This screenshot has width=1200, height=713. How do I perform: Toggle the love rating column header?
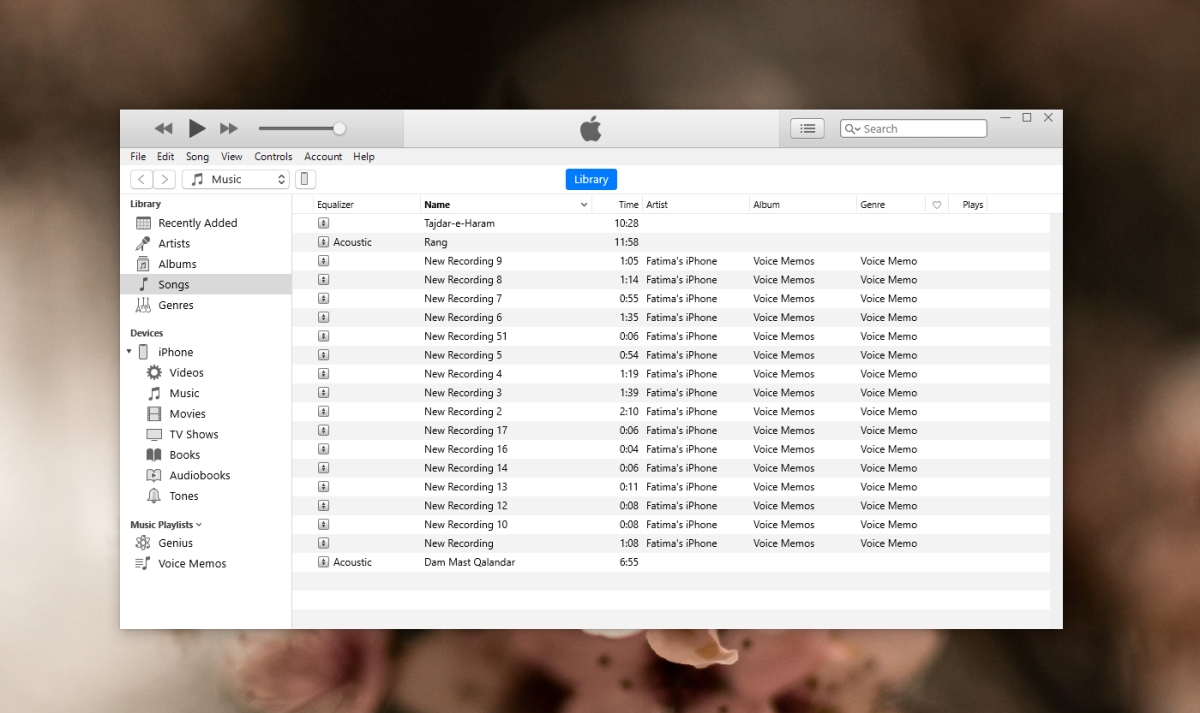tap(936, 204)
